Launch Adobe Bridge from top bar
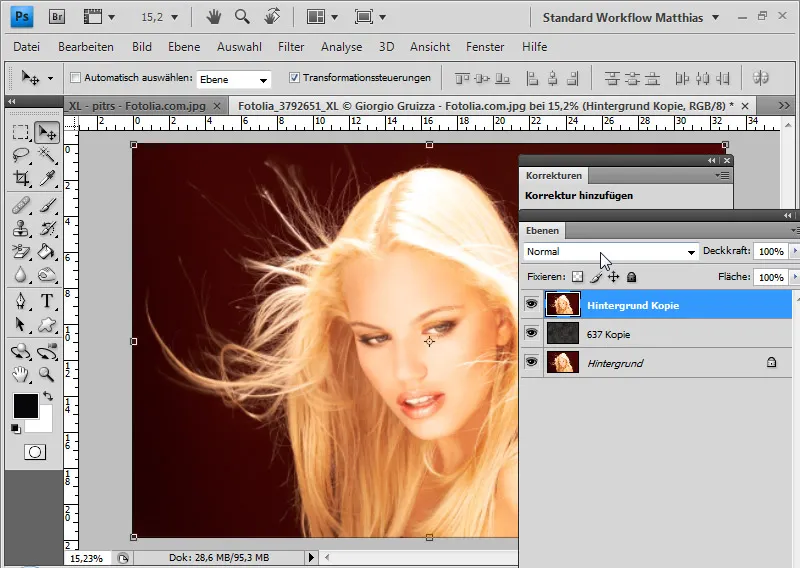 (57, 17)
